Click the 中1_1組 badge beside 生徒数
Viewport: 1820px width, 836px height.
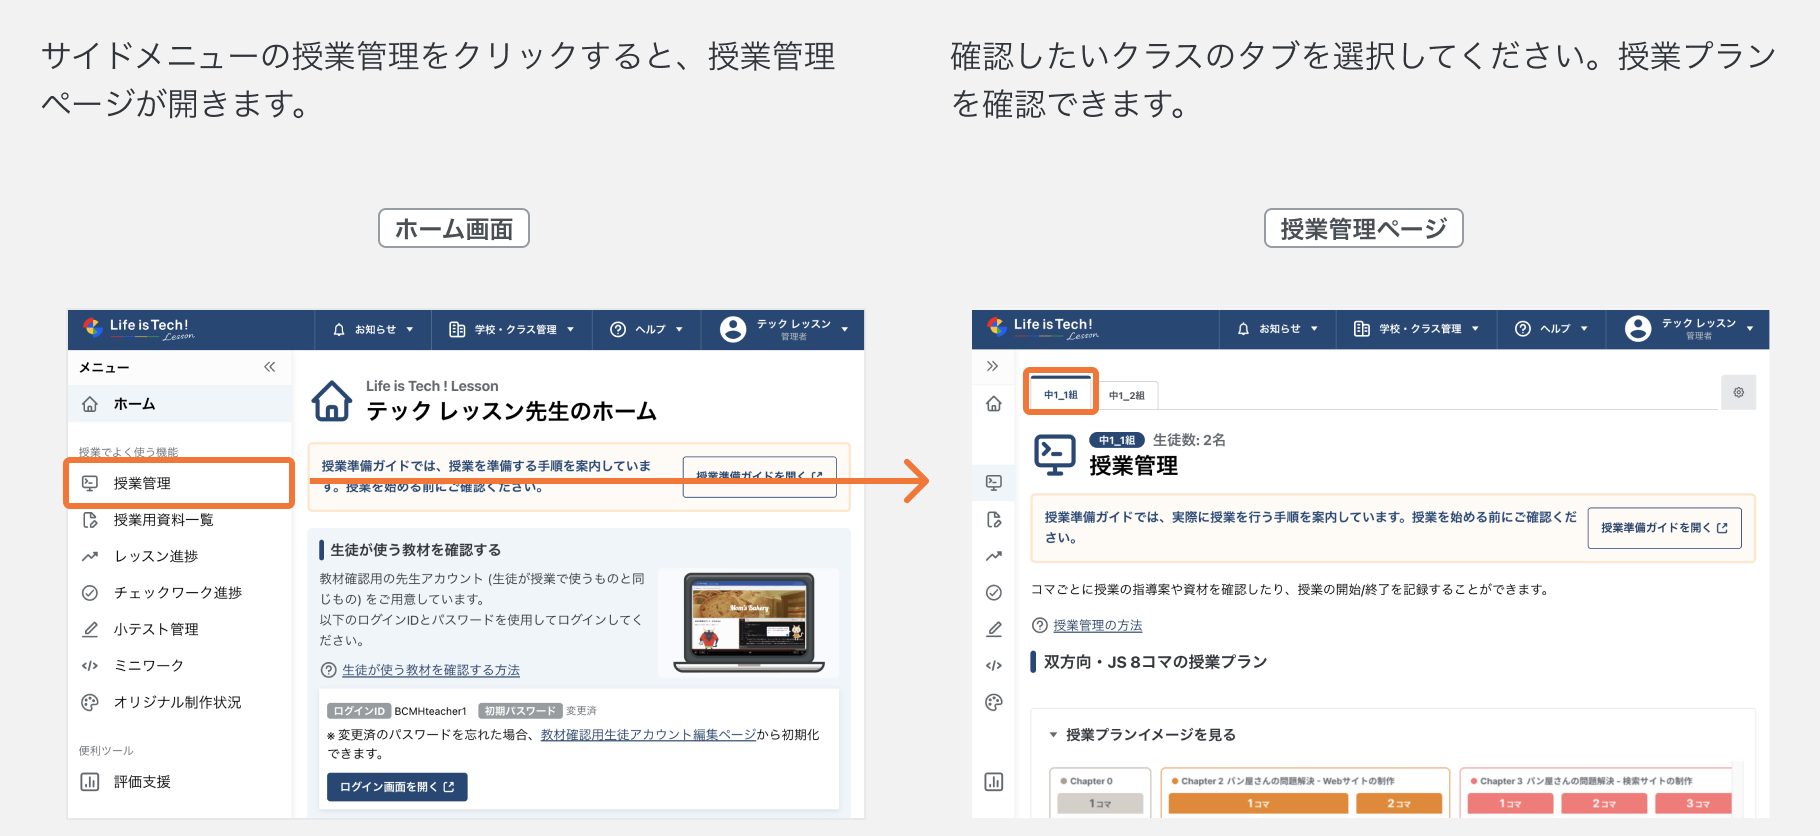(1117, 440)
